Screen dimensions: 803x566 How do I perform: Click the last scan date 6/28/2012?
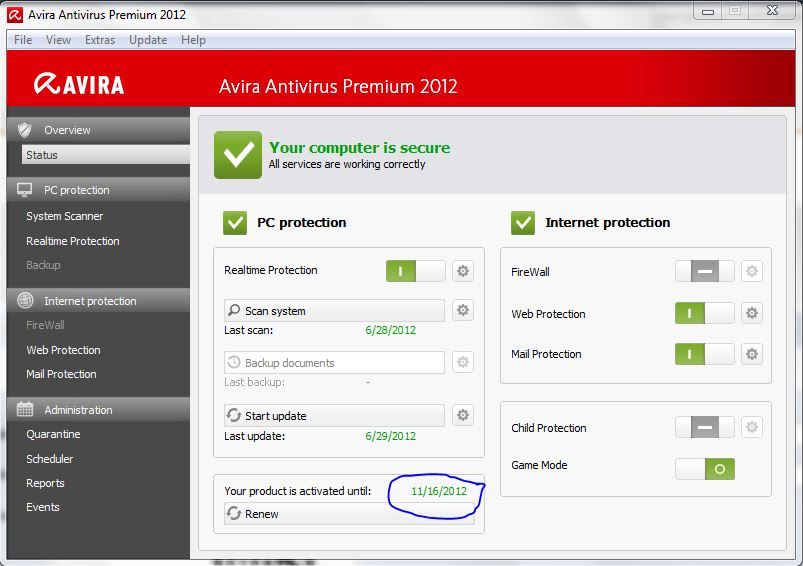pos(391,330)
